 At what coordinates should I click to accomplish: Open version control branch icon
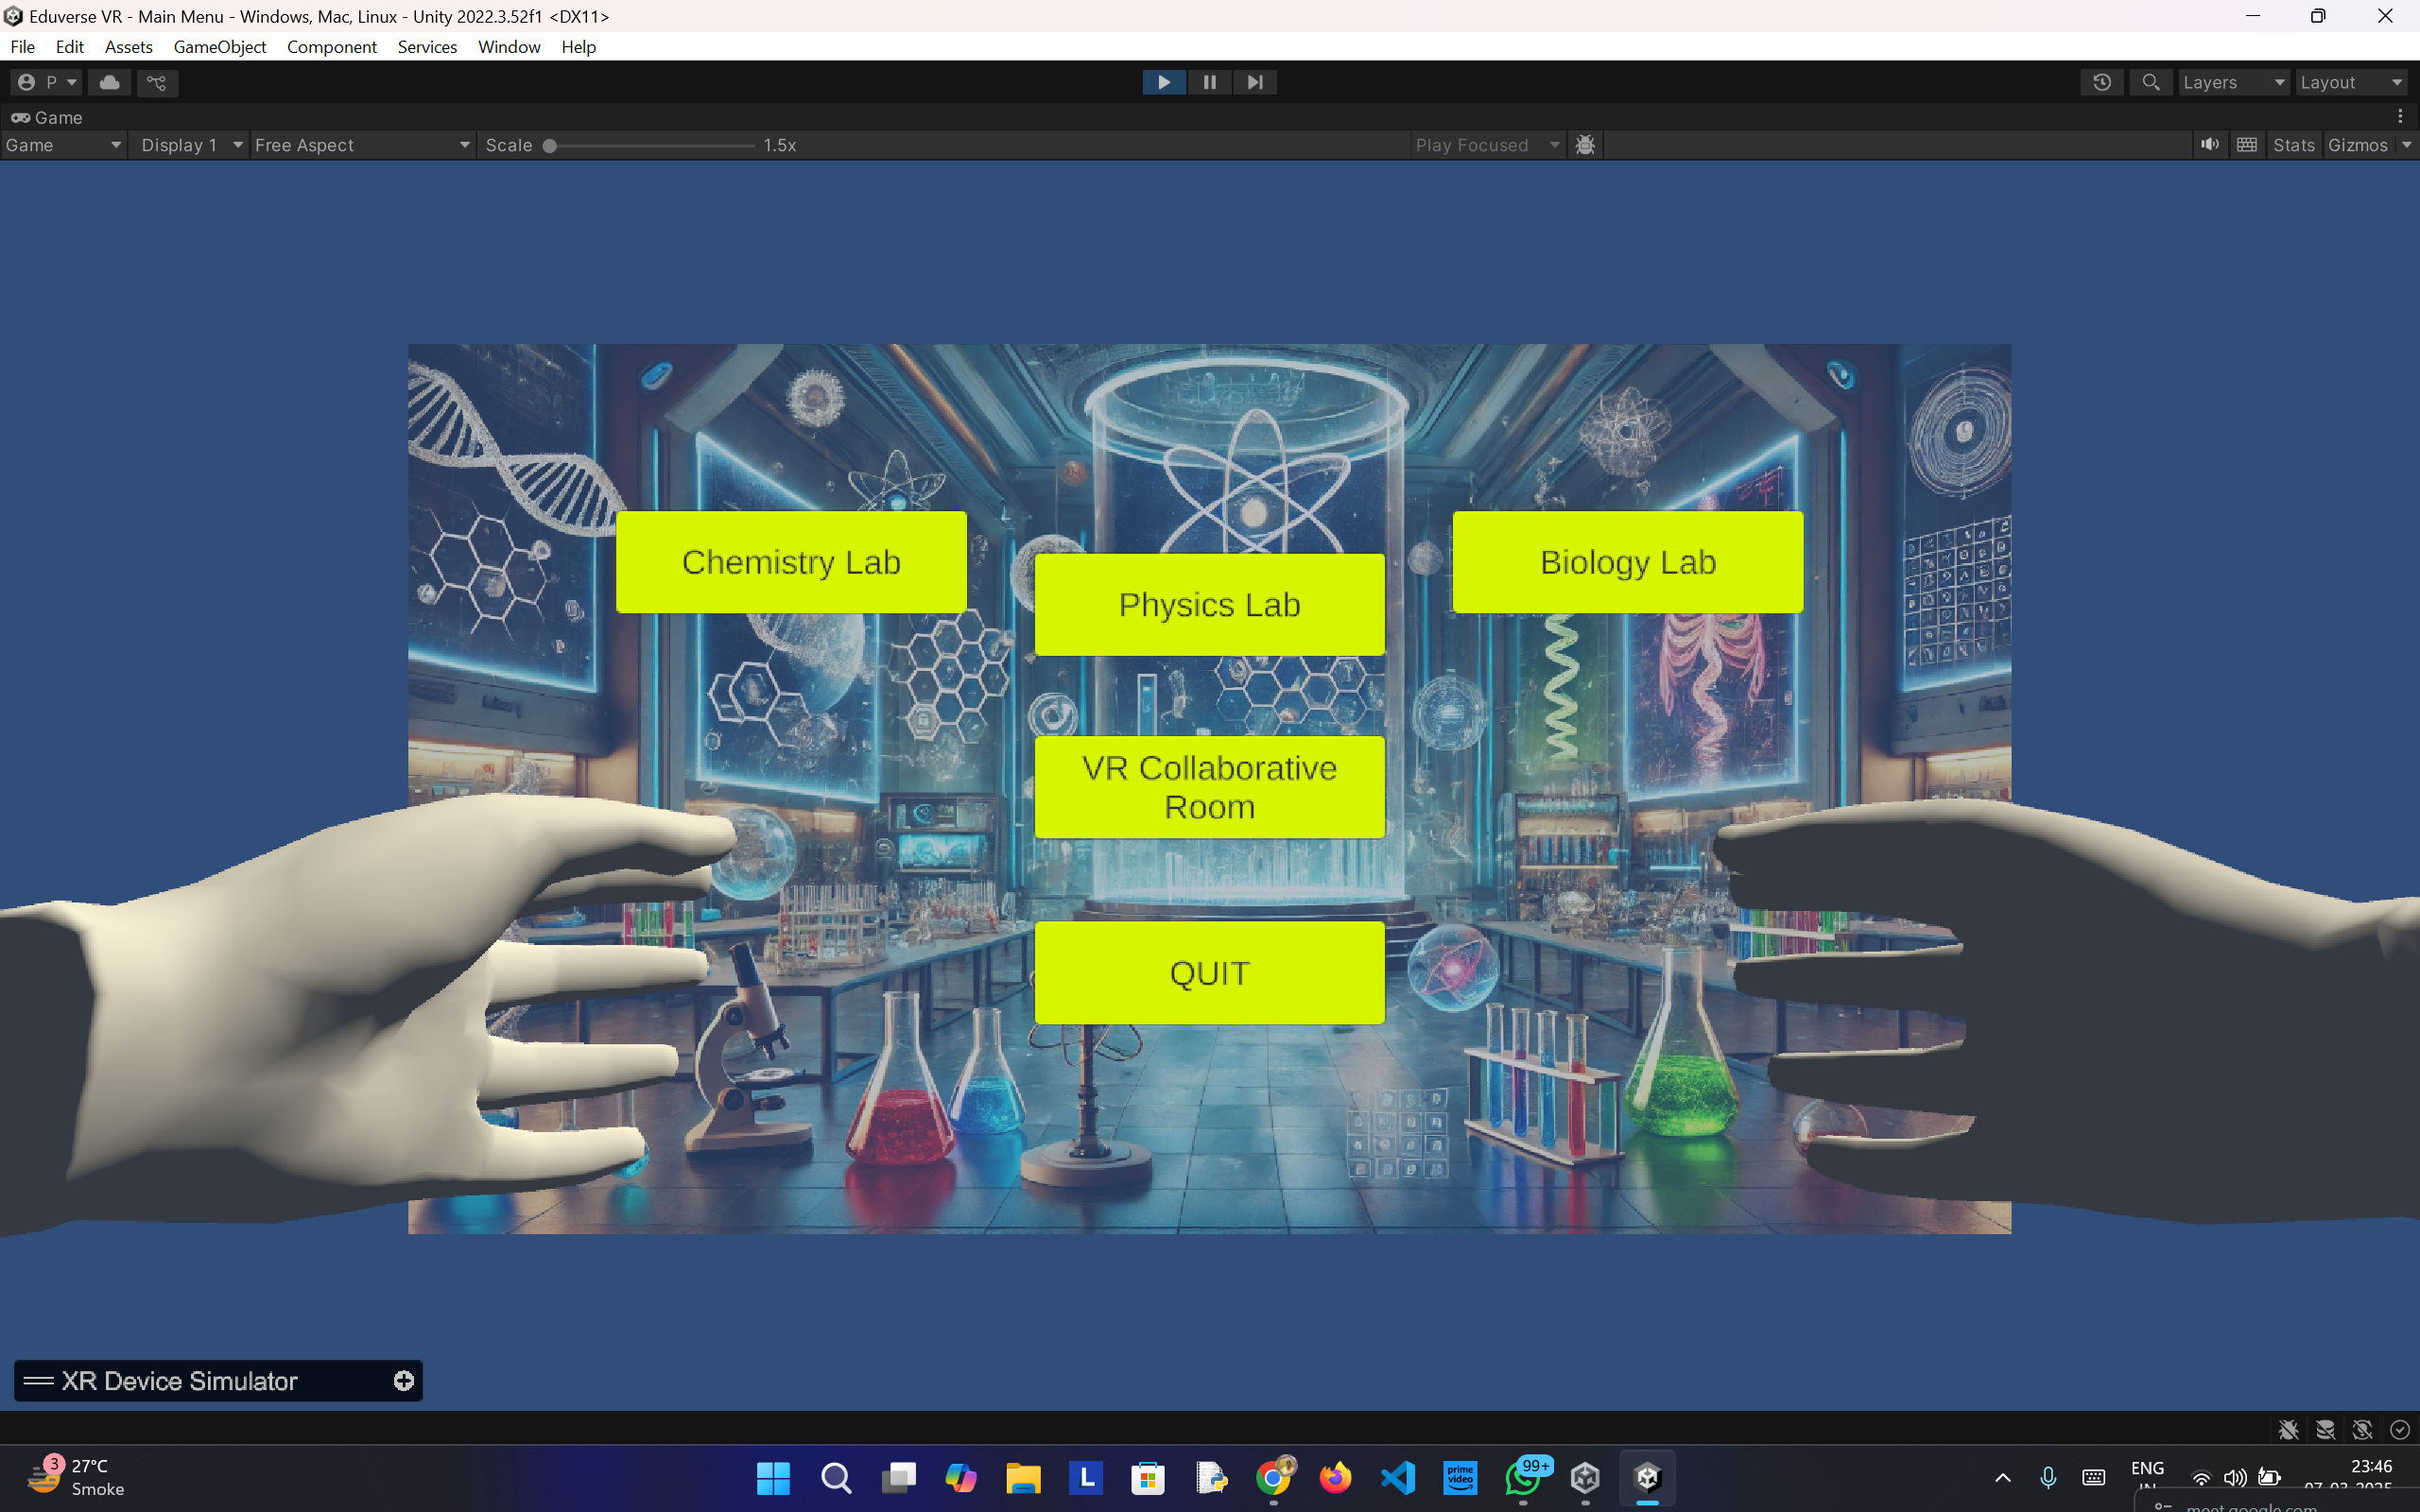157,82
